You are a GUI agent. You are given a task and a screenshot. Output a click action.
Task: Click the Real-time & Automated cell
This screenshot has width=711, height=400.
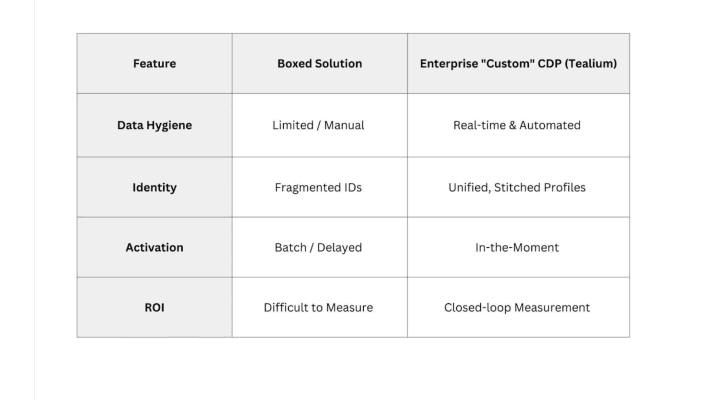coord(518,125)
